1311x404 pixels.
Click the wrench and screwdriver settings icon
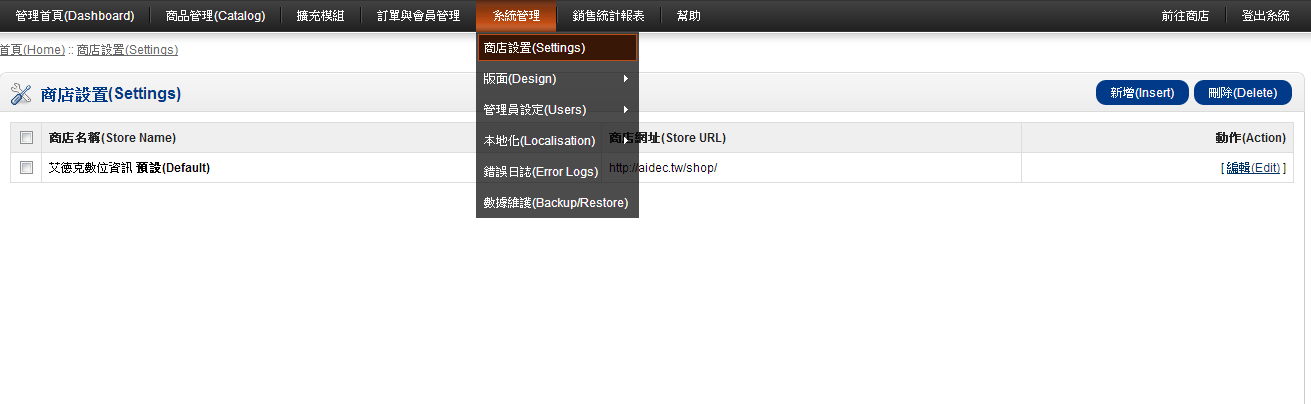(x=21, y=94)
